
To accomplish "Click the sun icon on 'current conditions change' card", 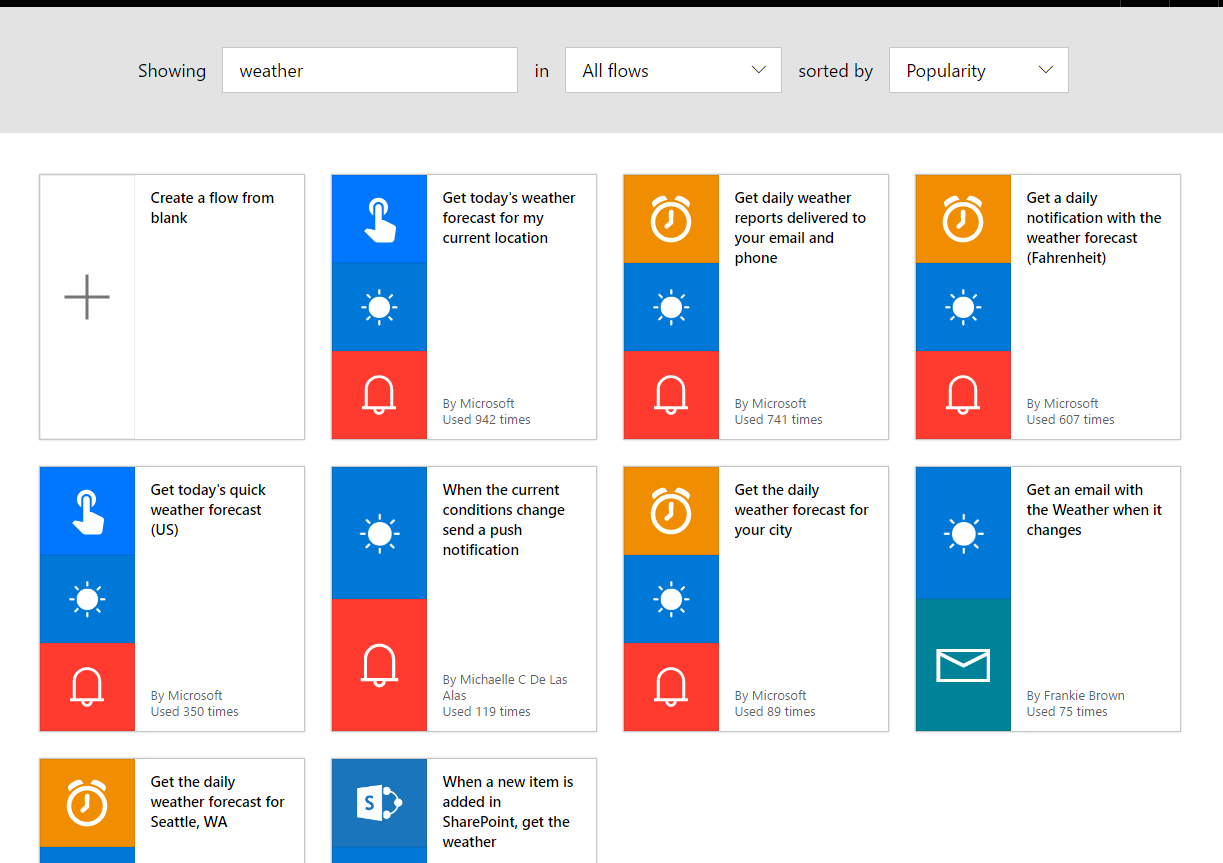I will point(379,533).
